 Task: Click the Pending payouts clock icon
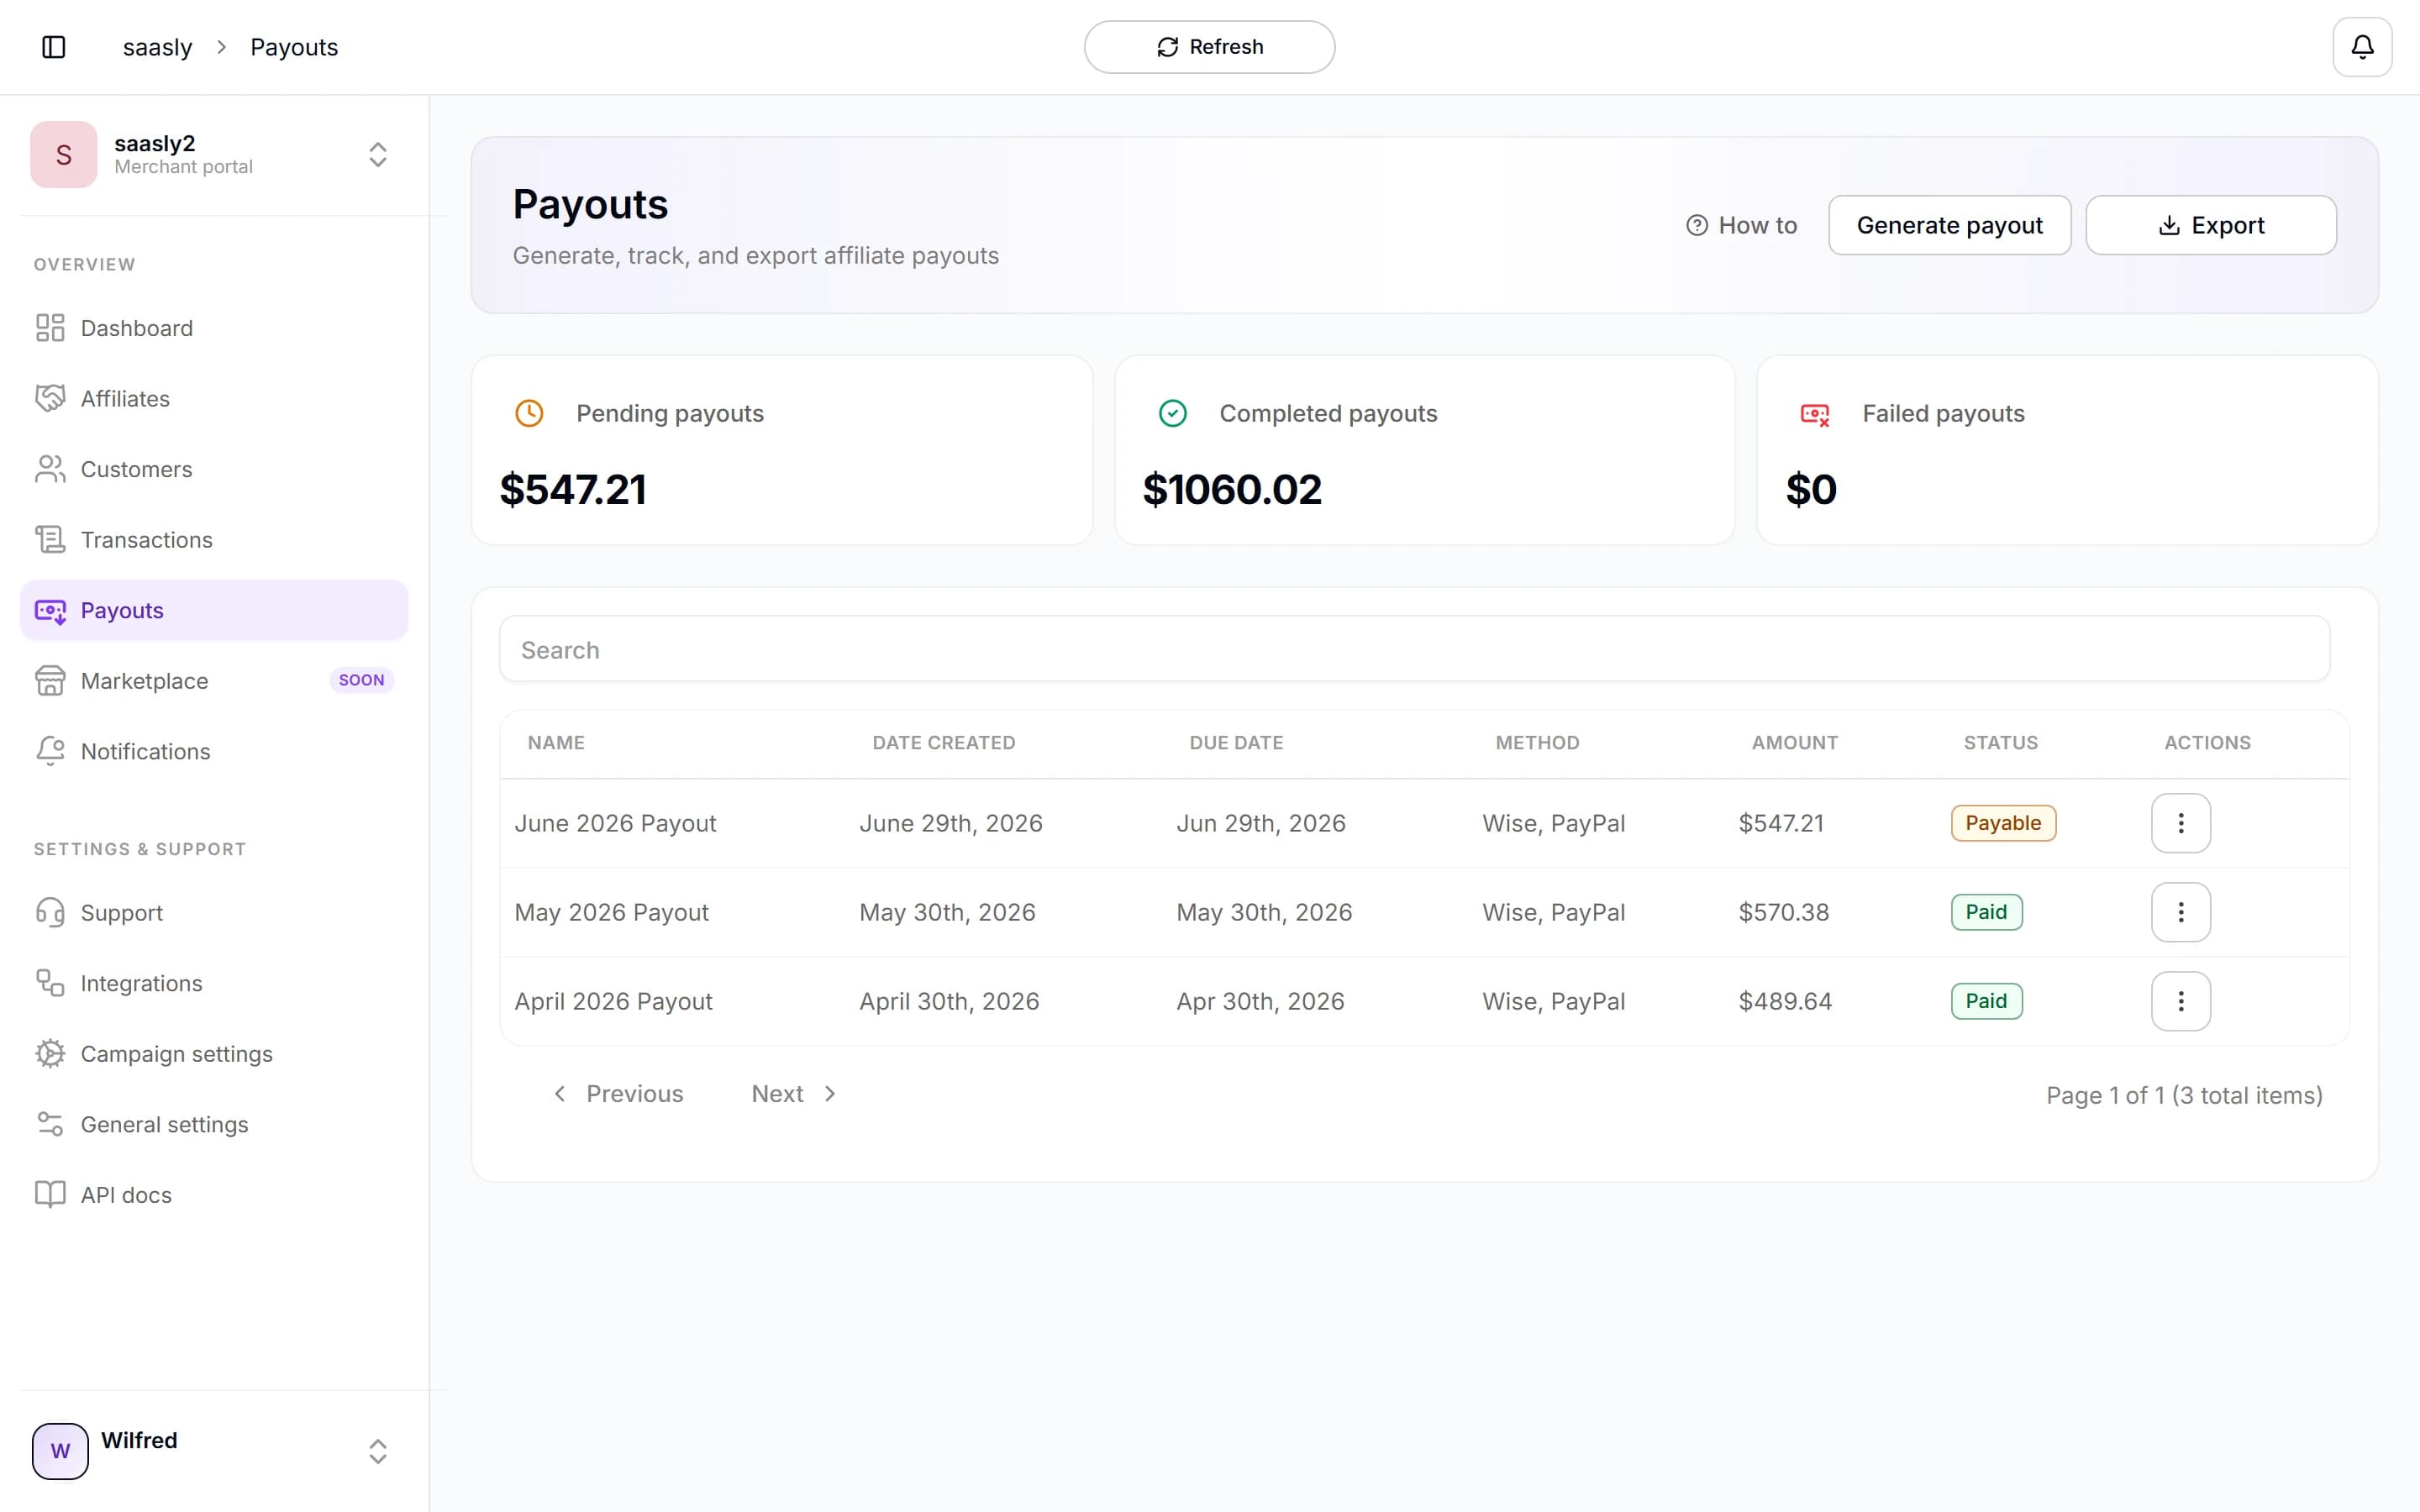pyautogui.click(x=529, y=413)
